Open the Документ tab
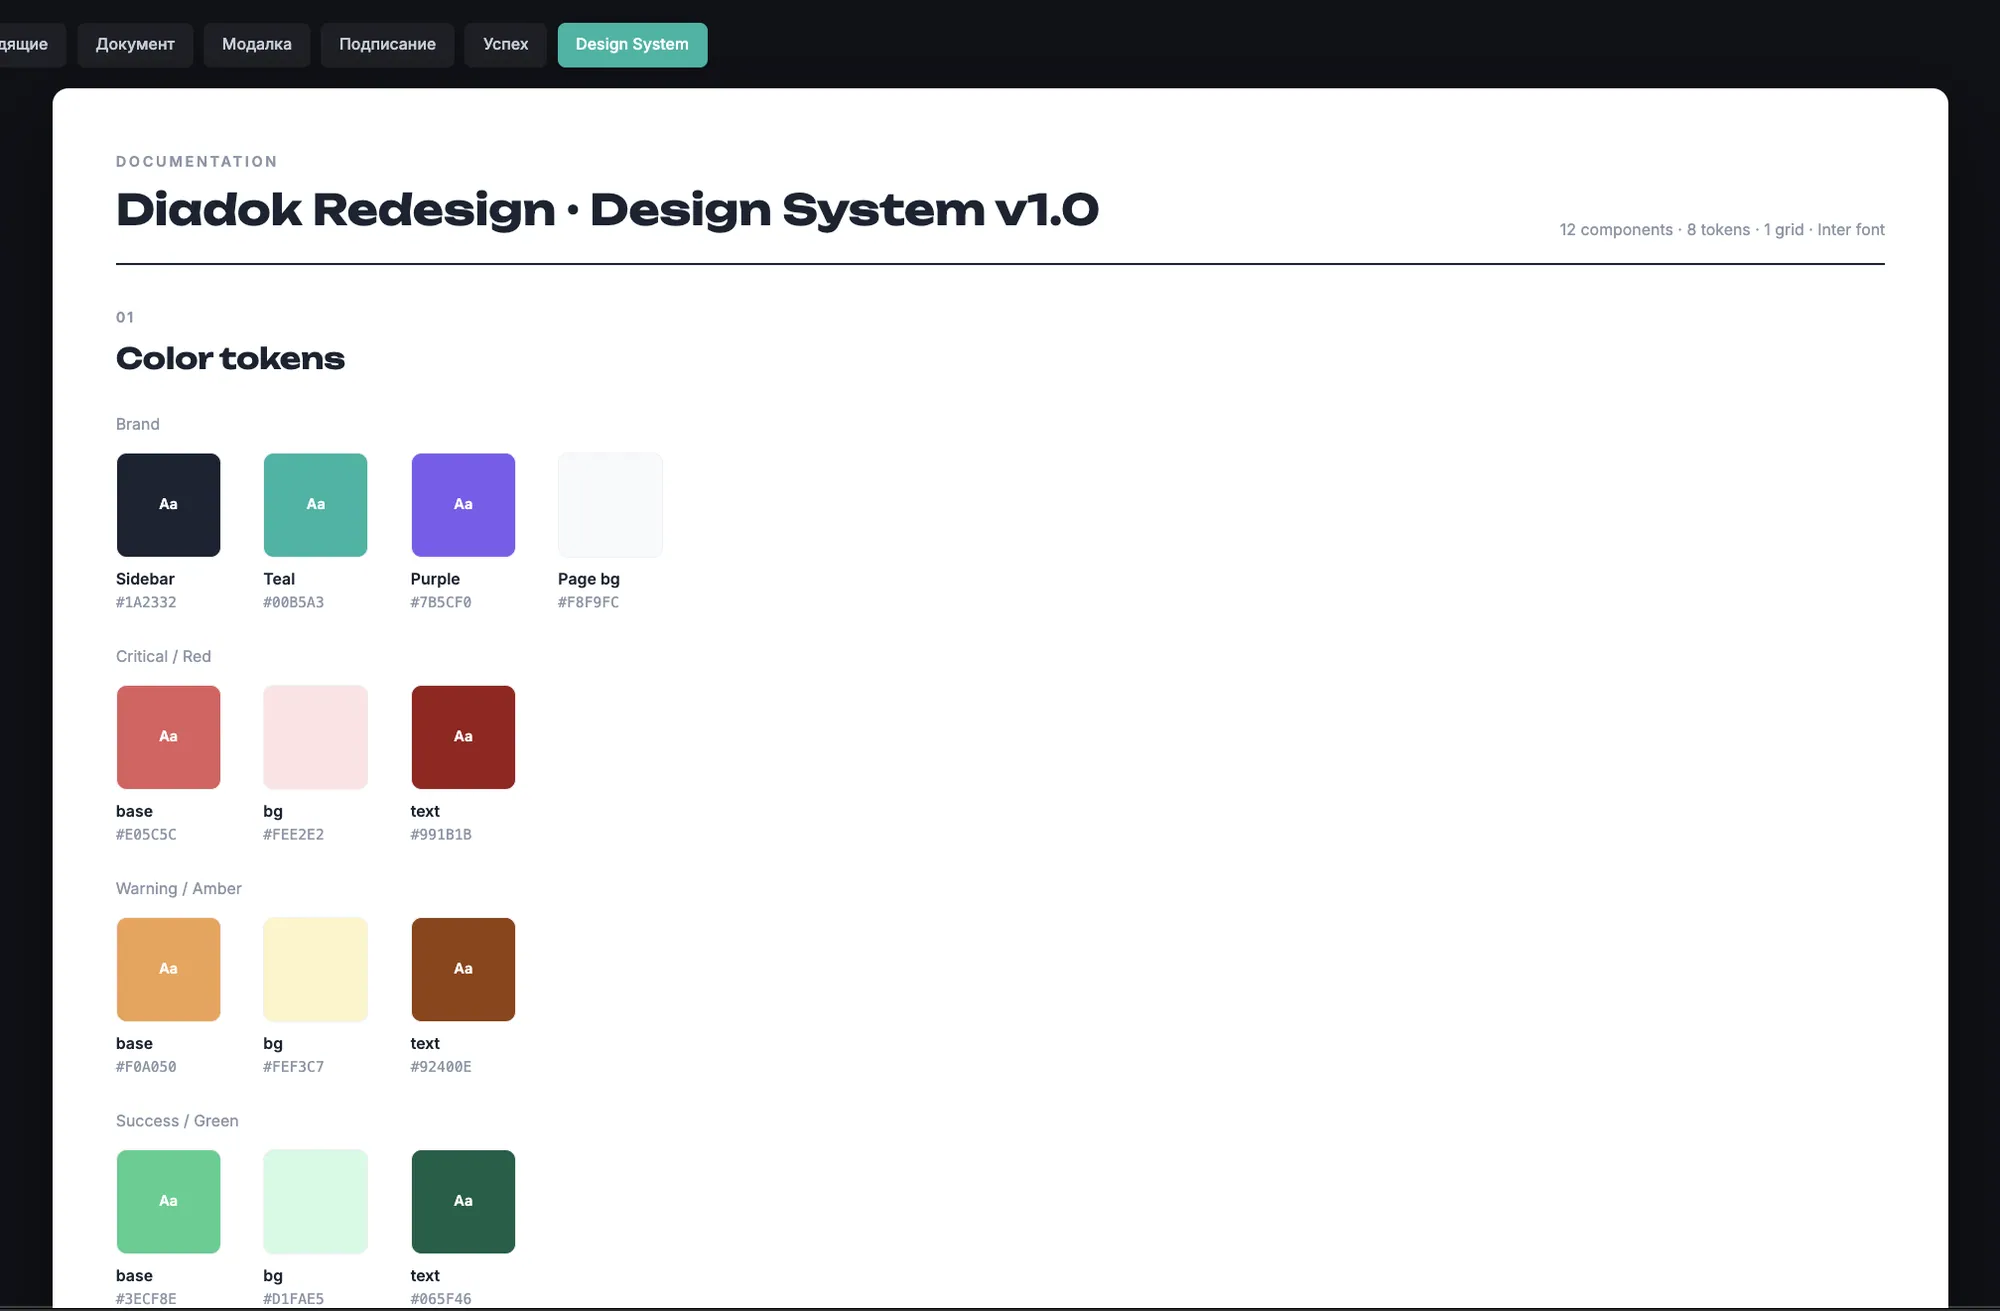 pos(135,45)
